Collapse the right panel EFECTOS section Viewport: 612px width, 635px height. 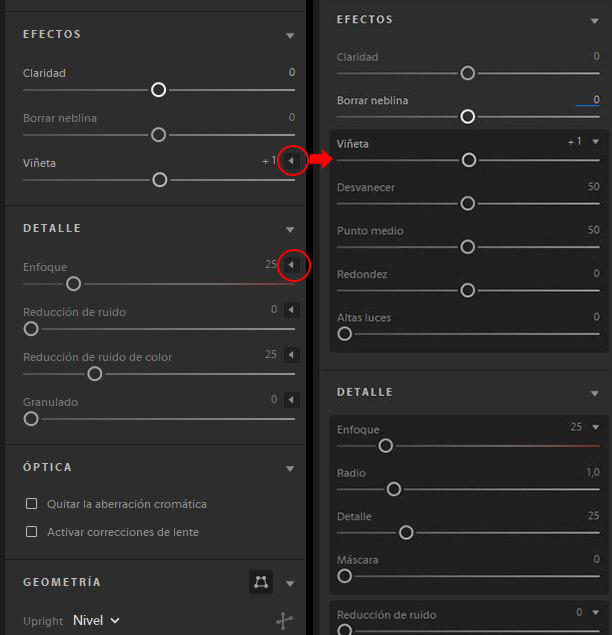[595, 21]
